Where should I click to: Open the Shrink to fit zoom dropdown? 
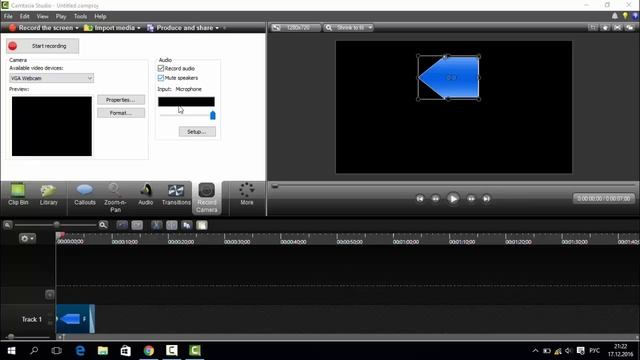(x=349, y=28)
